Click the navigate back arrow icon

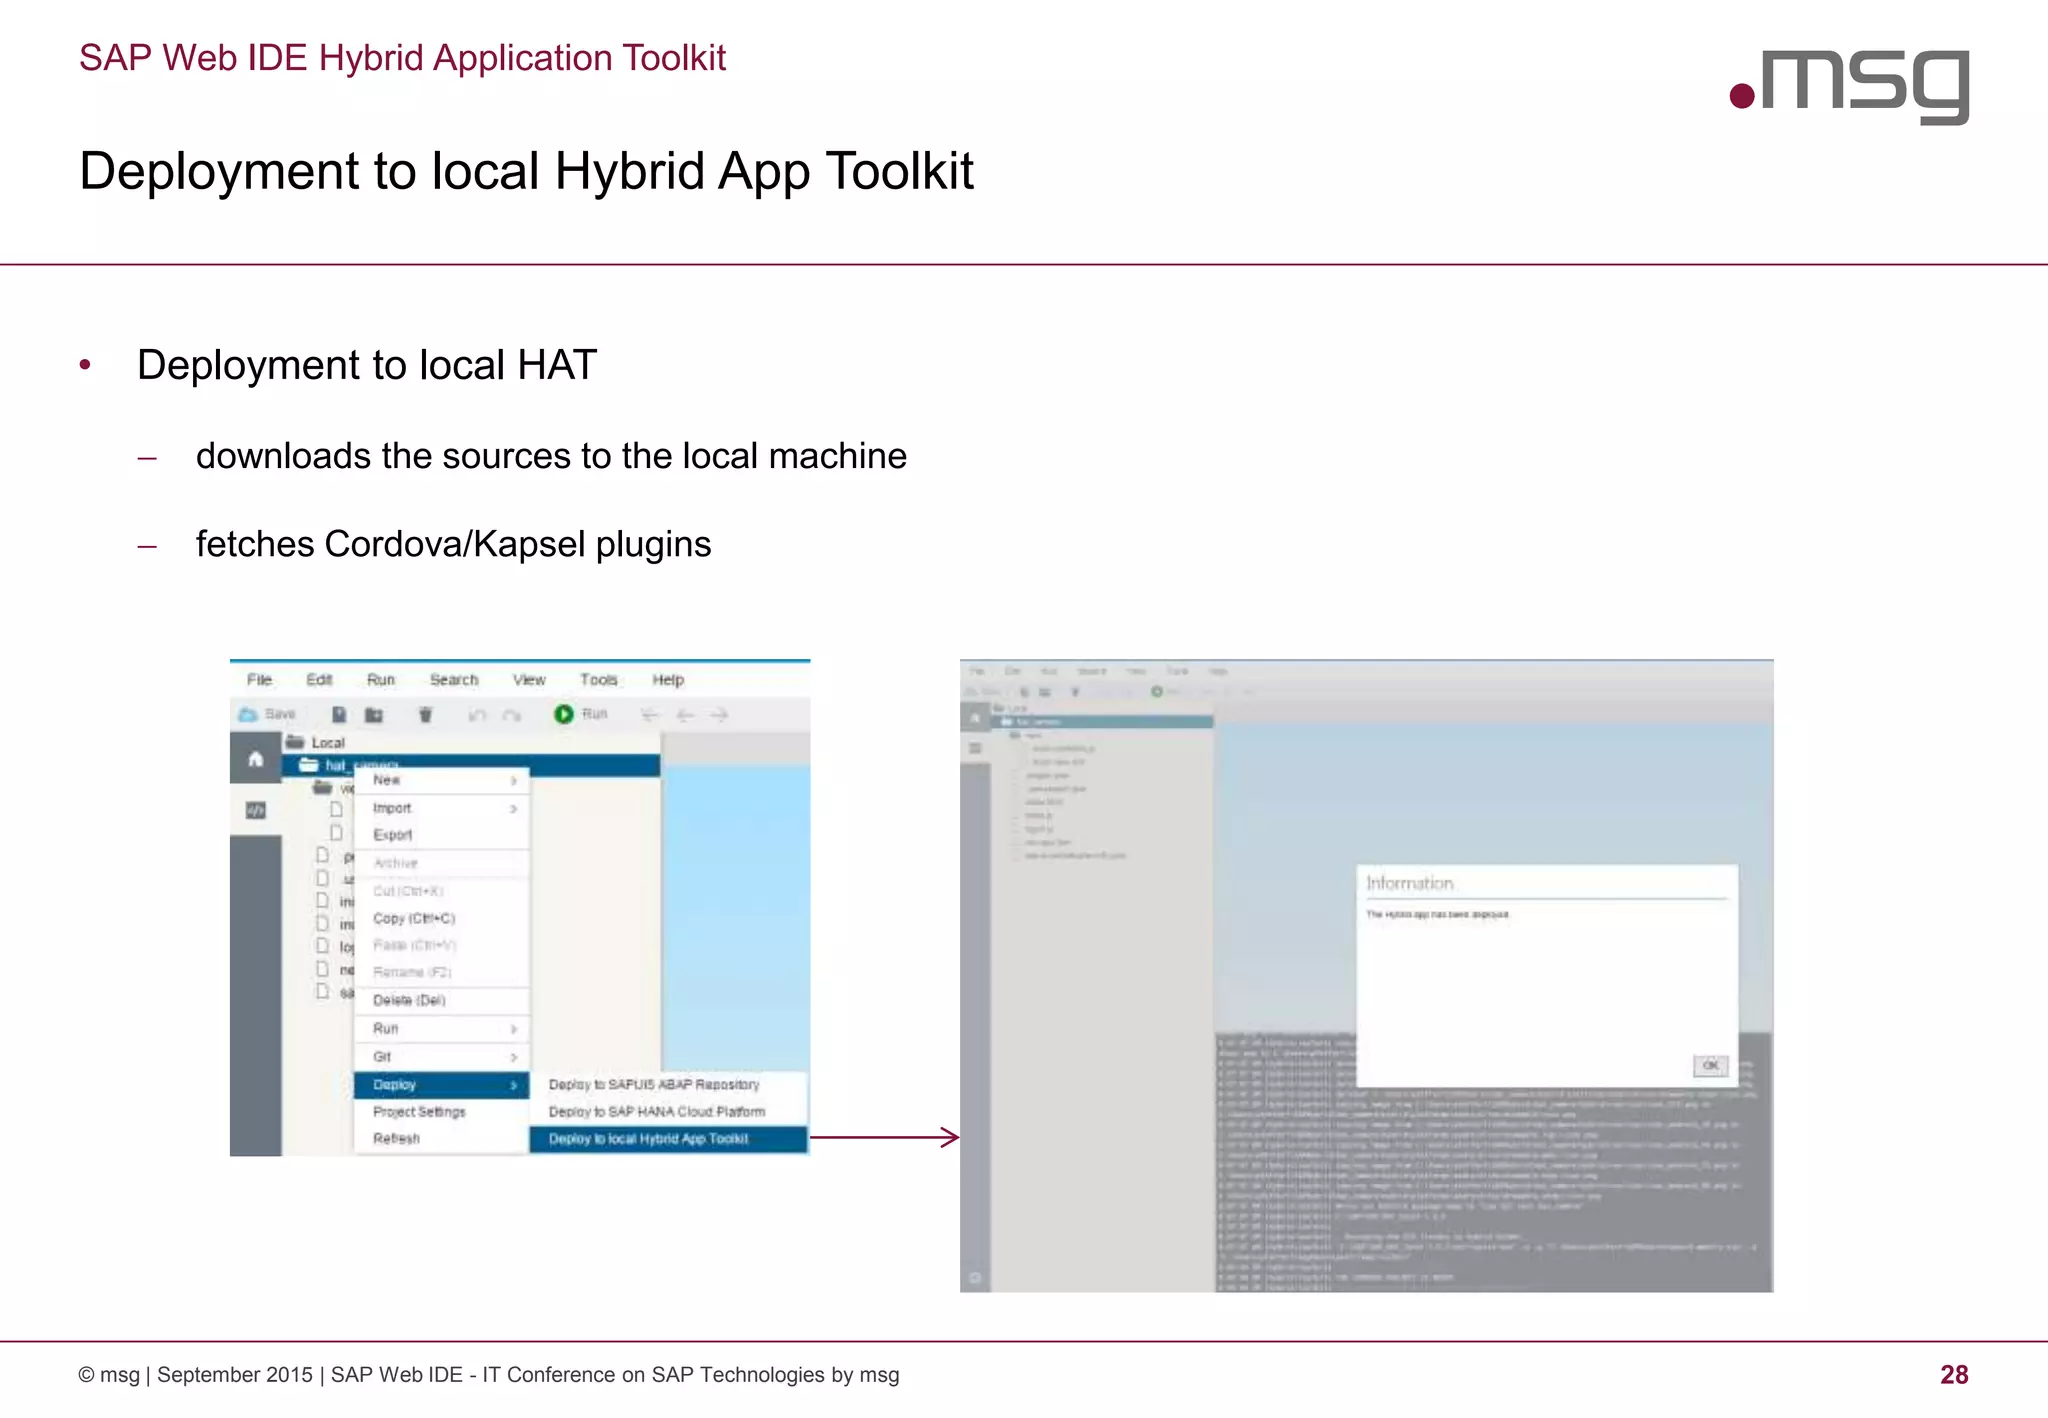(685, 715)
